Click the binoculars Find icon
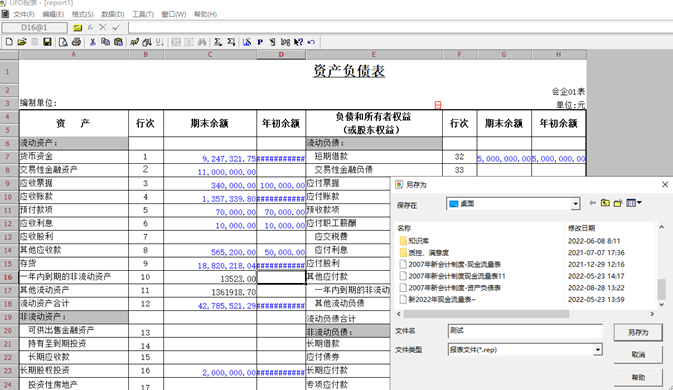 click(x=202, y=42)
